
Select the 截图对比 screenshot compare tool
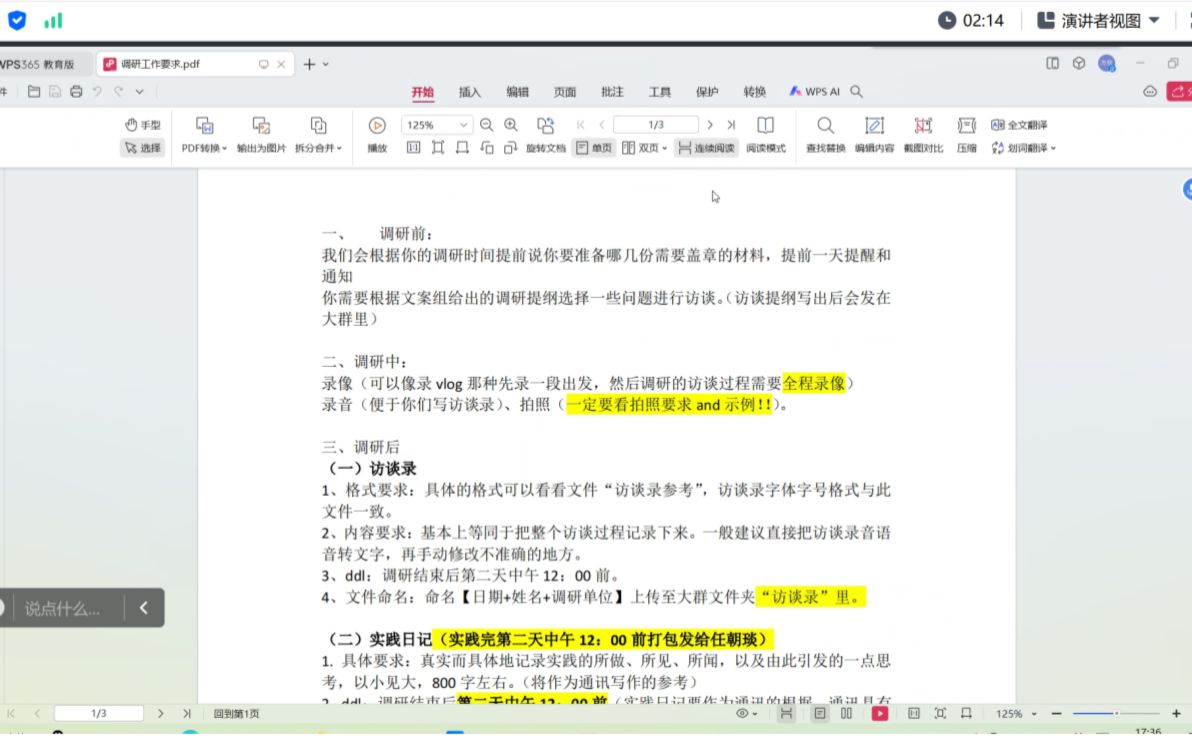point(923,126)
